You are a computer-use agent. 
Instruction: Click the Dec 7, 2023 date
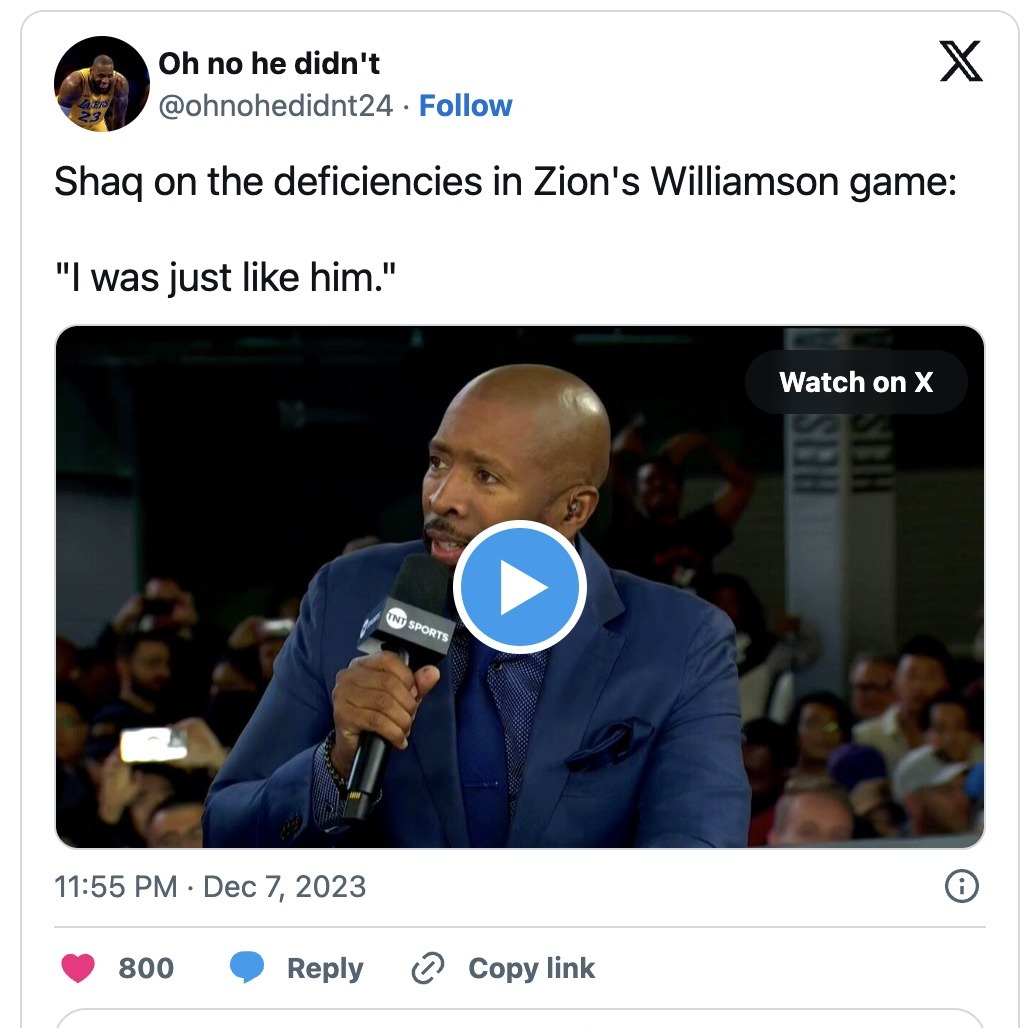pyautogui.click(x=284, y=887)
